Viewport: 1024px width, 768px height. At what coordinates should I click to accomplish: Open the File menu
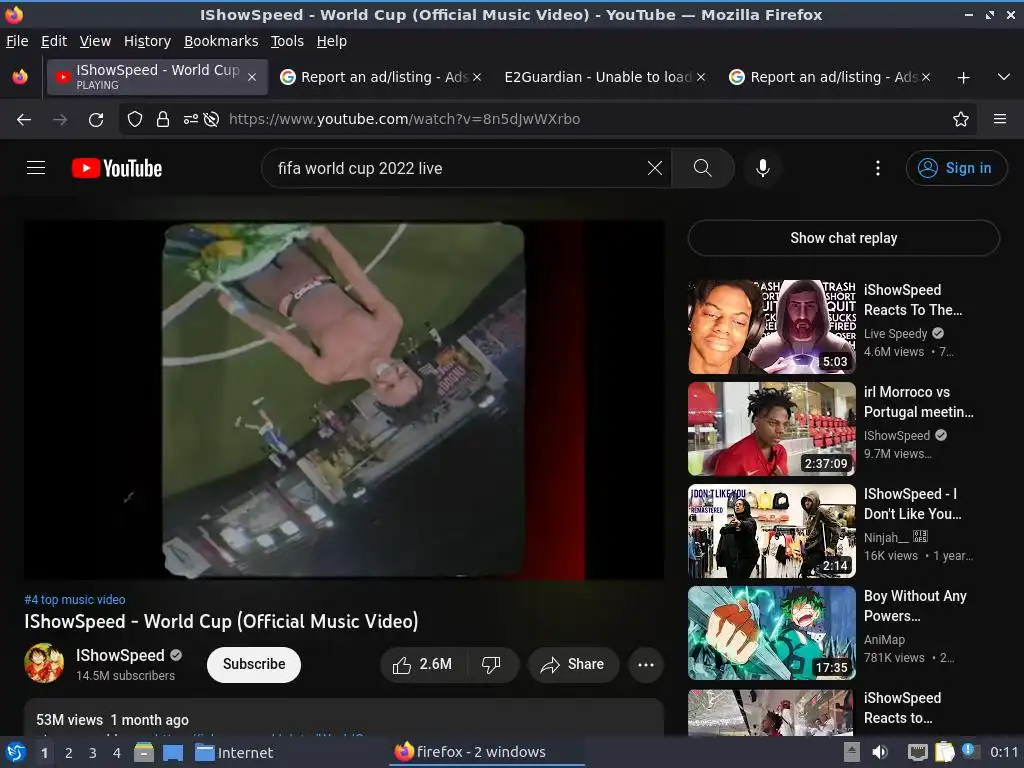click(17, 41)
